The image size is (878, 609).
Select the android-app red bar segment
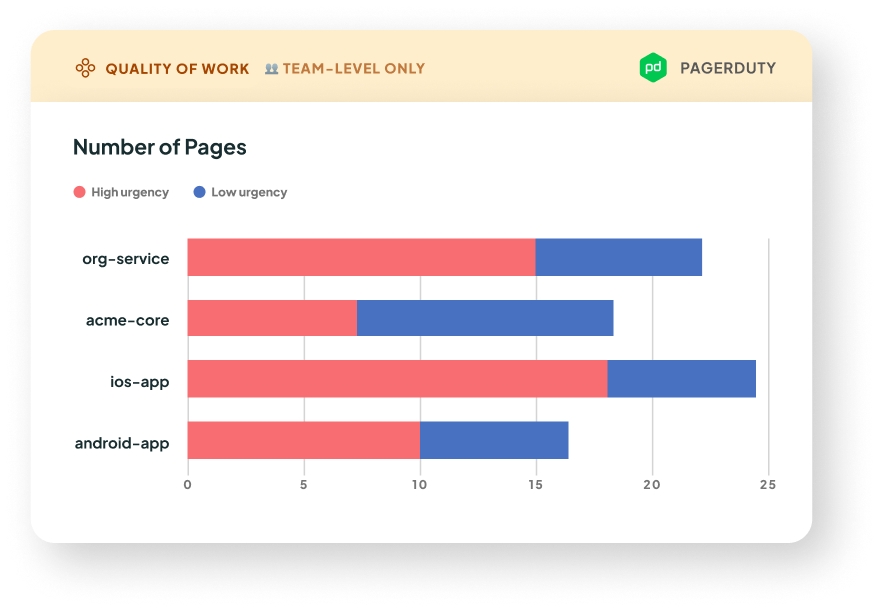[x=303, y=440]
